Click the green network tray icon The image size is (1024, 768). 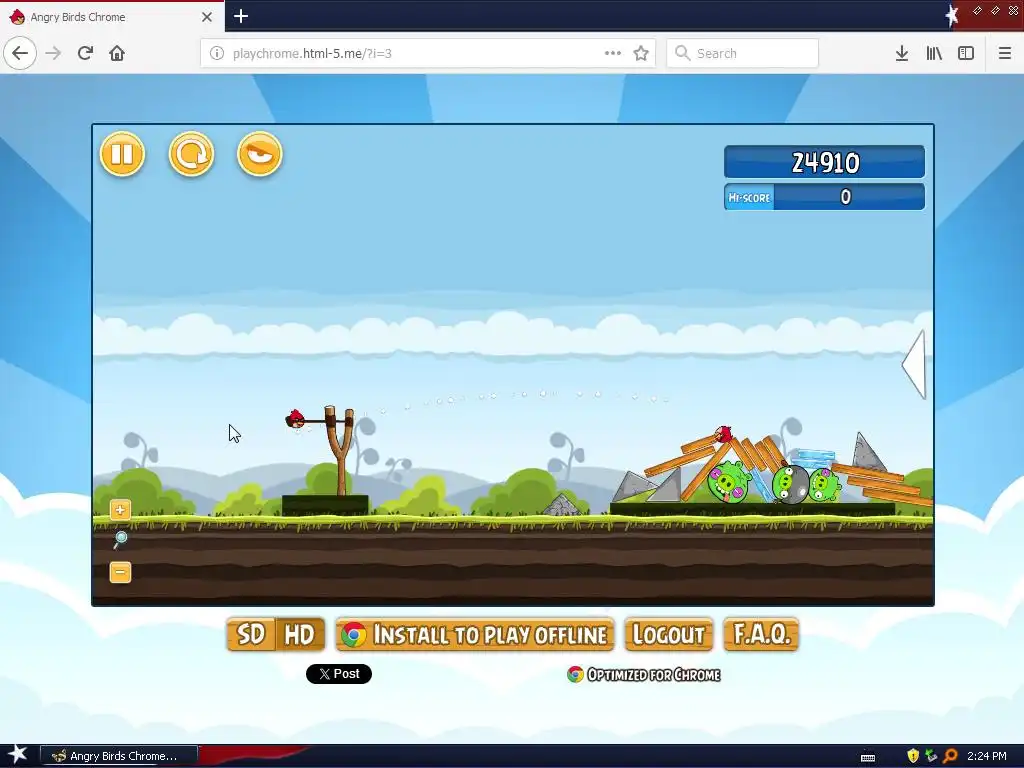[x=931, y=756]
